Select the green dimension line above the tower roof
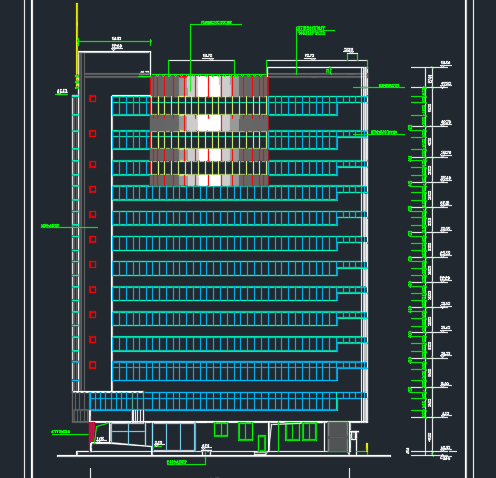The width and height of the screenshot is (496, 478). (x=114, y=42)
